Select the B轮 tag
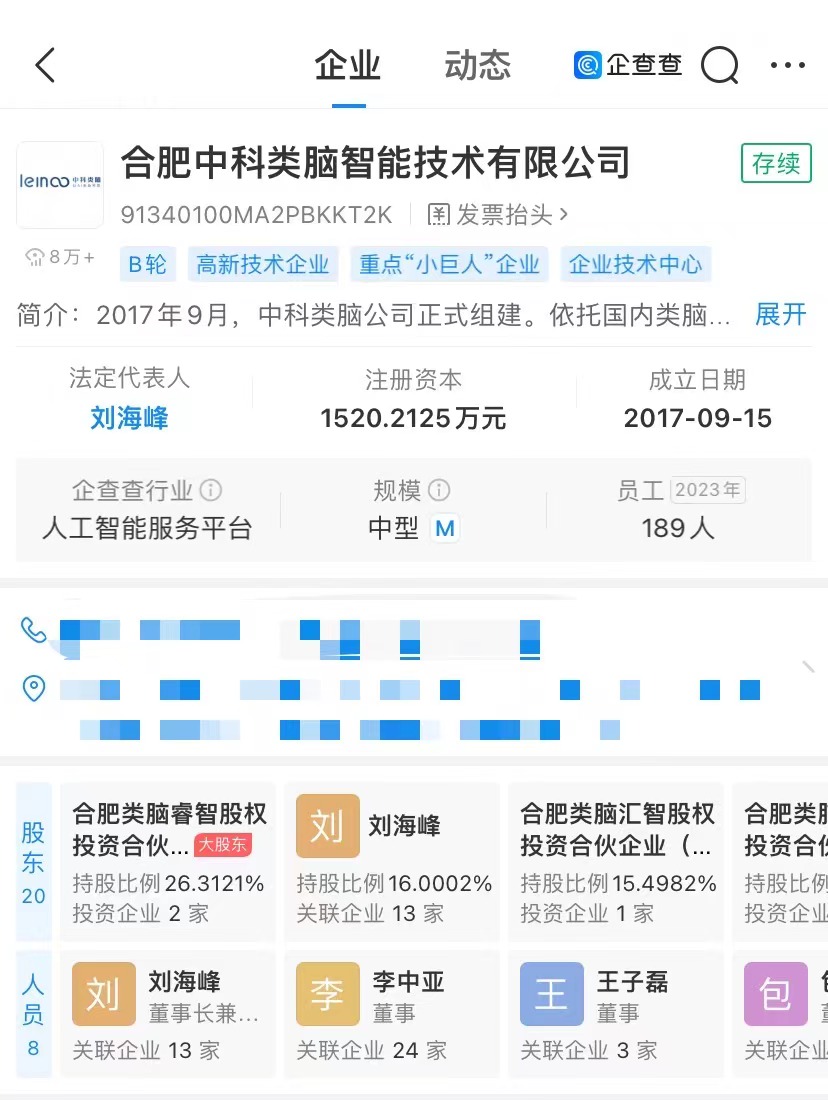This screenshot has height=1100, width=828. coord(147,264)
